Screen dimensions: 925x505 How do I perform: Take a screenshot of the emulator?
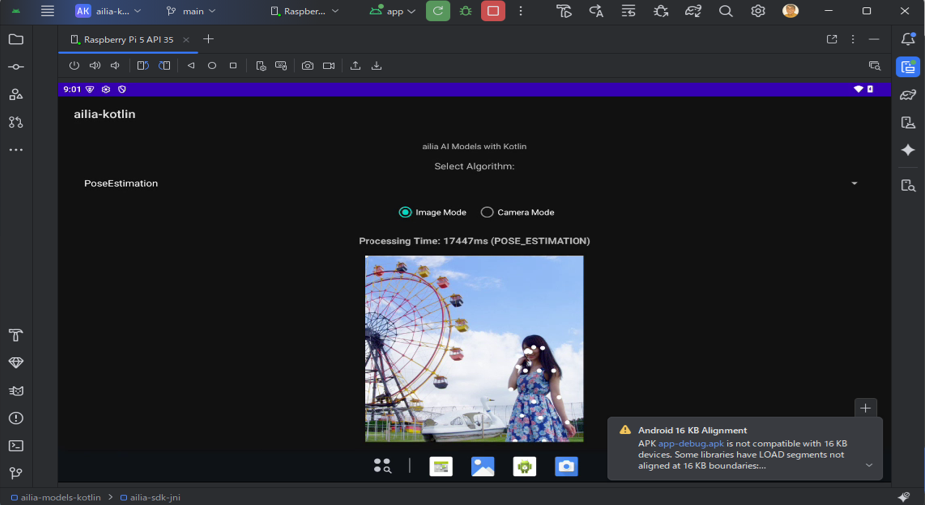[307, 66]
